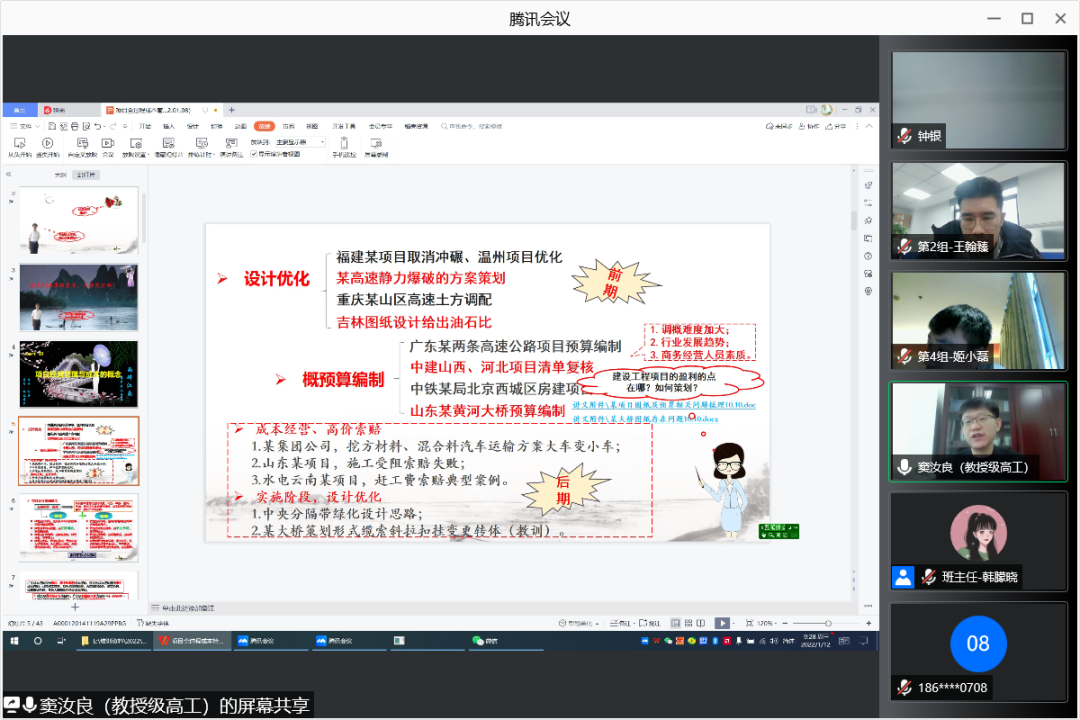This screenshot has height=720, width=1080.
Task: Click the slideshow play button in status bar
Action: point(722,623)
